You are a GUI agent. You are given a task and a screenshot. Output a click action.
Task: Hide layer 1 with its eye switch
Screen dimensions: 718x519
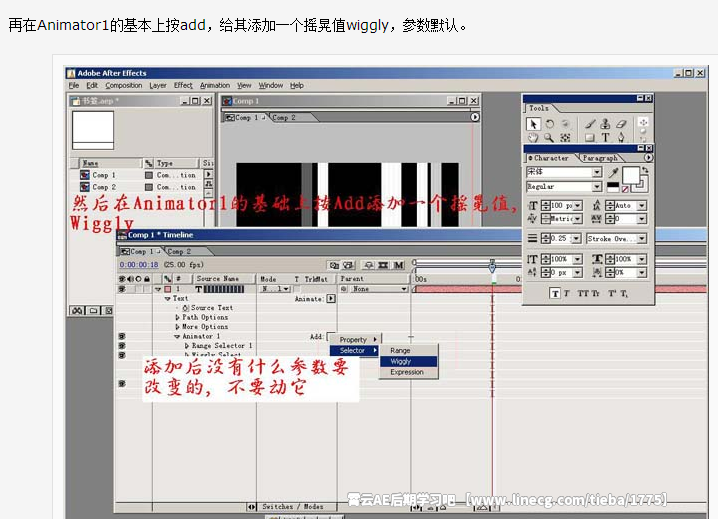click(x=122, y=289)
